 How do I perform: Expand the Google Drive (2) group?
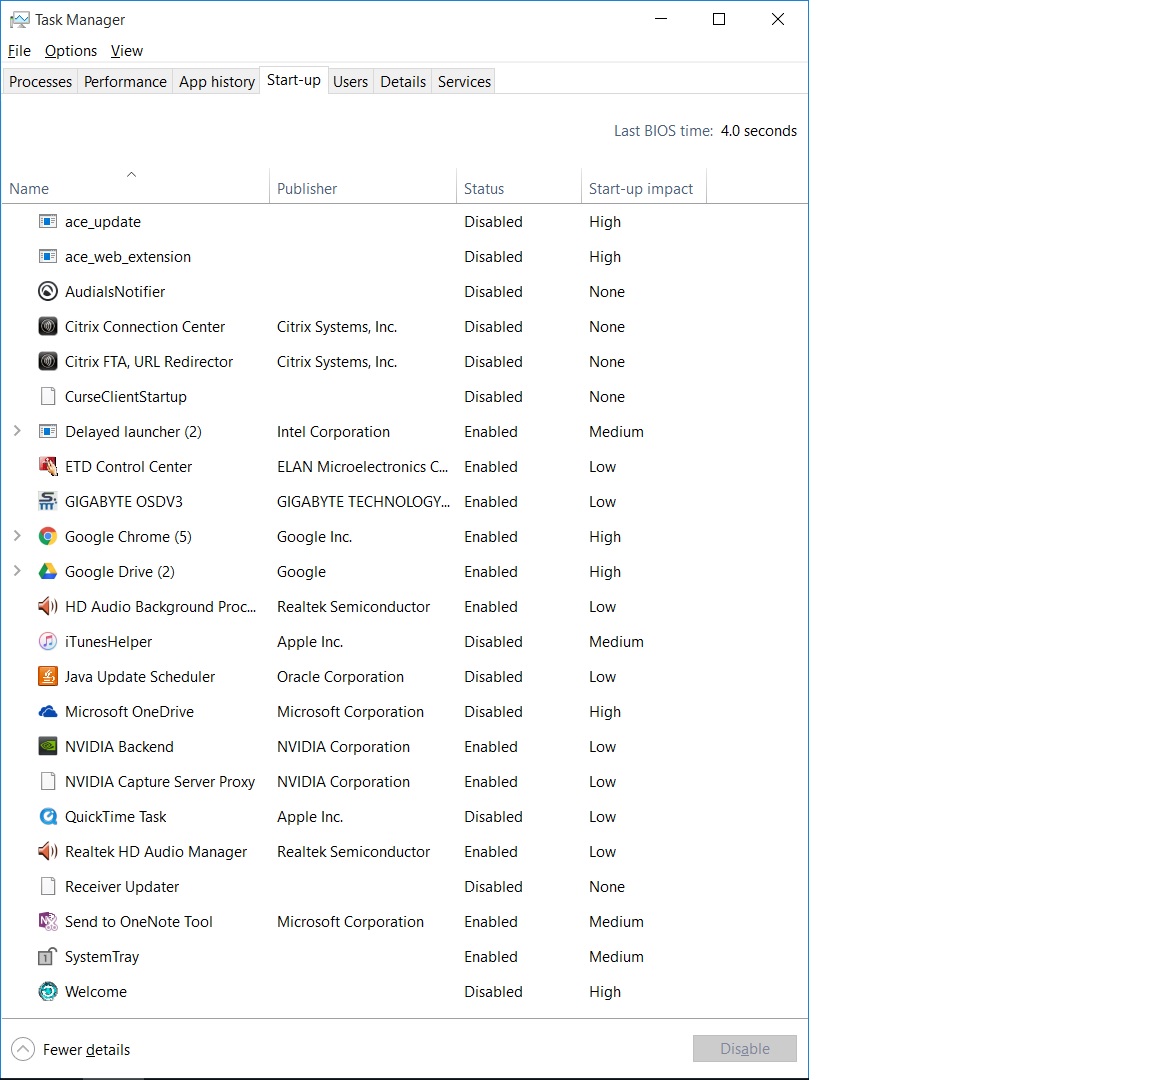tap(17, 571)
